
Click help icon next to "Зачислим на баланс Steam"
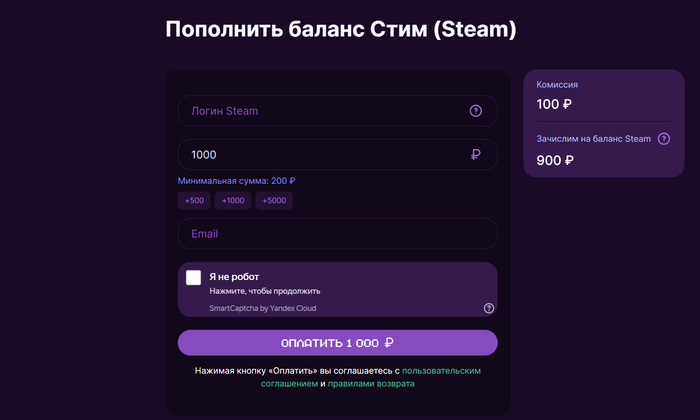[664, 139]
